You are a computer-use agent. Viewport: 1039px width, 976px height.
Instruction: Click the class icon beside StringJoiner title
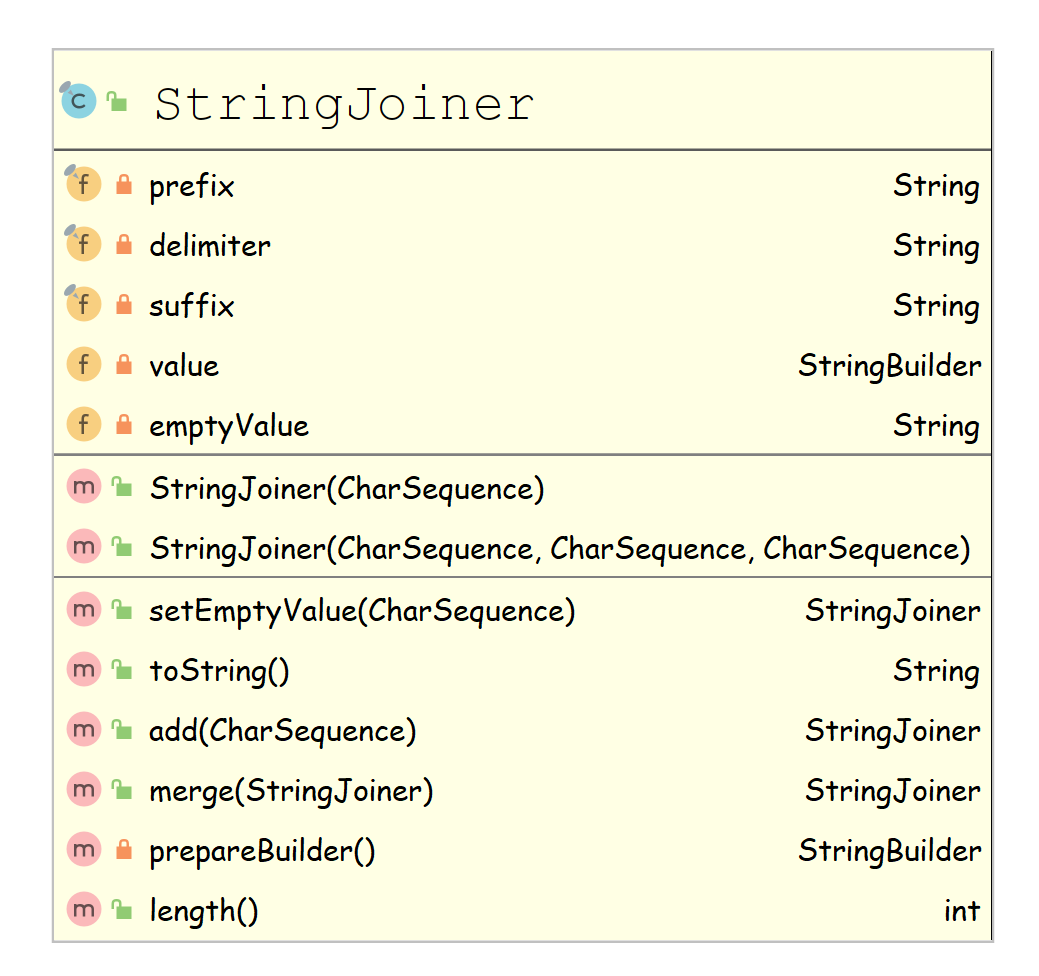[x=79, y=101]
